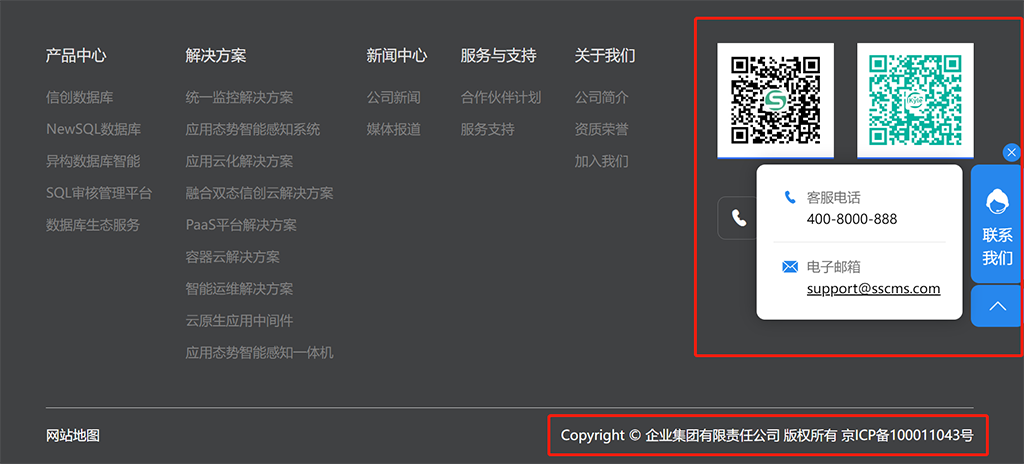Open the NewSQL数据库 link
Viewport: 1024px width, 464px height.
click(93, 129)
